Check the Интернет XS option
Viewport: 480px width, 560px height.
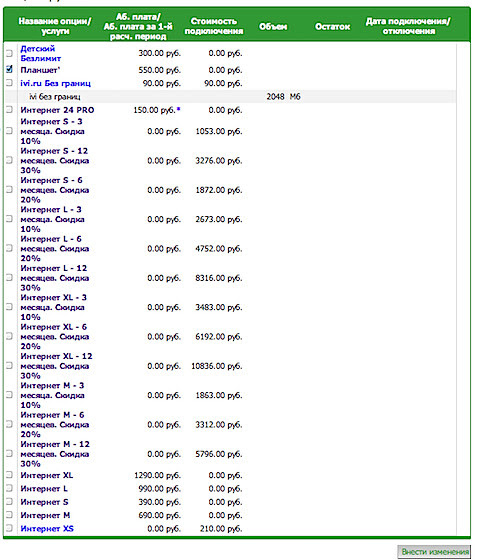pyautogui.click(x=9, y=528)
